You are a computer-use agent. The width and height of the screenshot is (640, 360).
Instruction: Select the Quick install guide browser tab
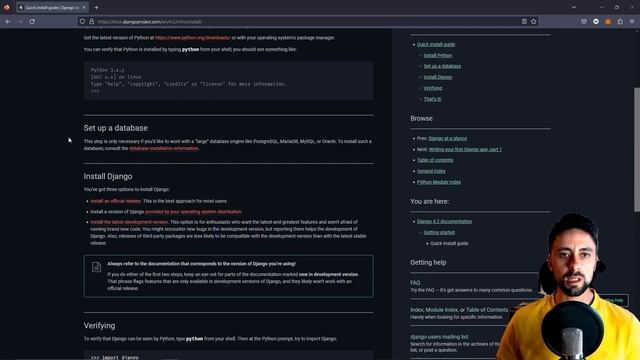click(52, 7)
